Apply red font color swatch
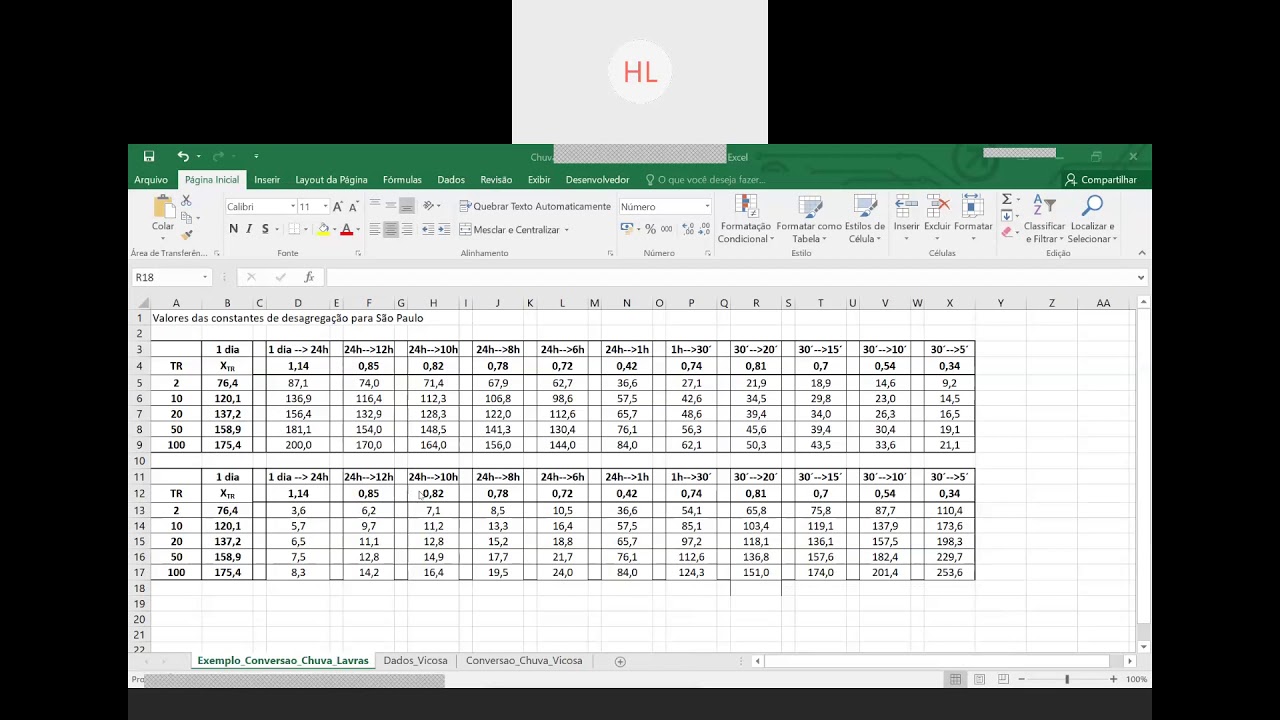The image size is (1280, 720). (x=346, y=229)
